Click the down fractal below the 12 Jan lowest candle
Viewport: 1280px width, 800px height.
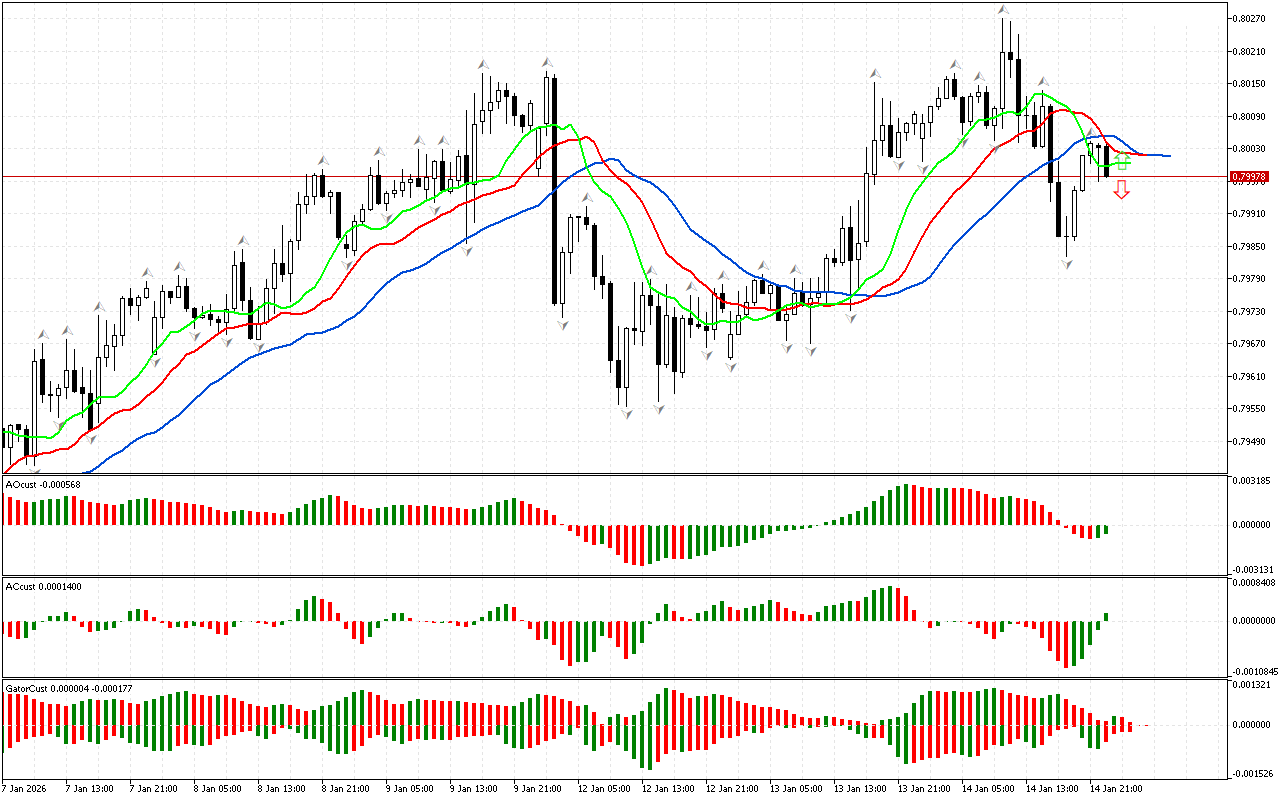626,411
